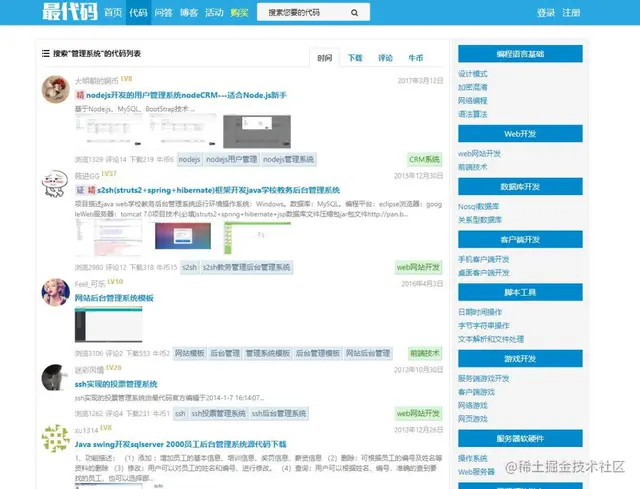Open 博客 in top navigation
This screenshot has width=640, height=489.
pyautogui.click(x=189, y=13)
